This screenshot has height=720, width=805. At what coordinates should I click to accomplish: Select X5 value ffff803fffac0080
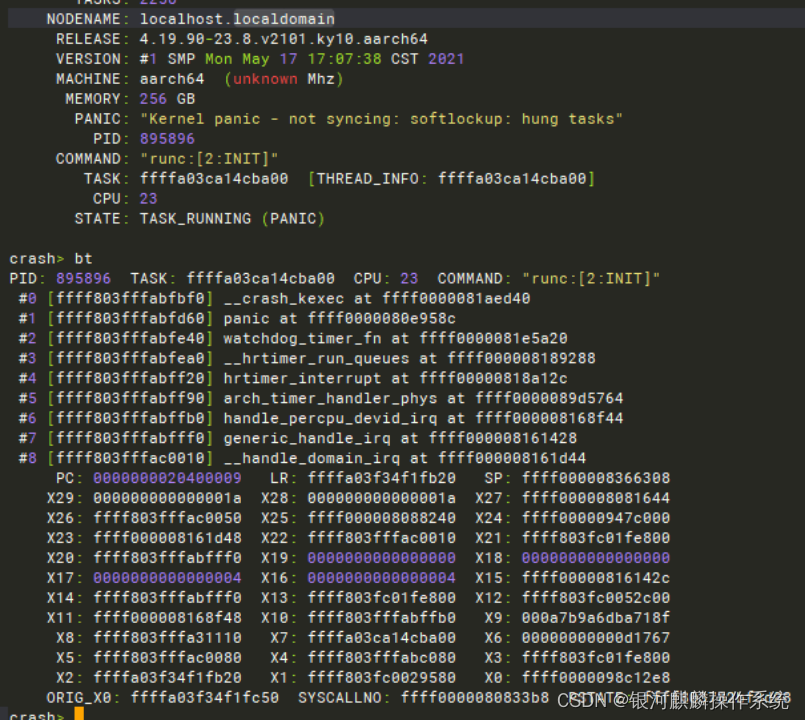click(167, 658)
